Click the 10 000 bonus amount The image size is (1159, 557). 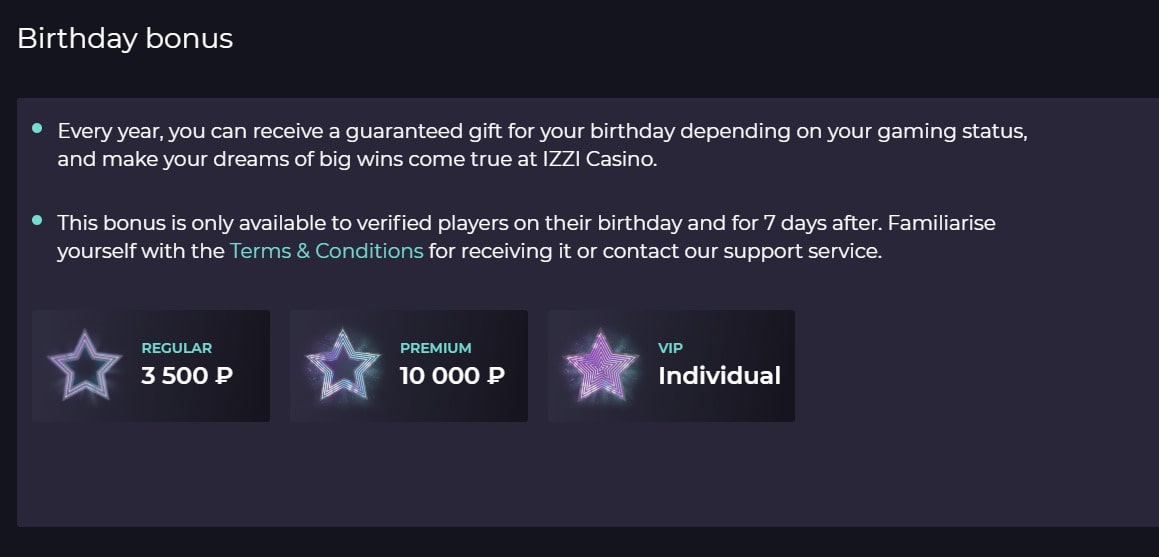click(x=440, y=376)
